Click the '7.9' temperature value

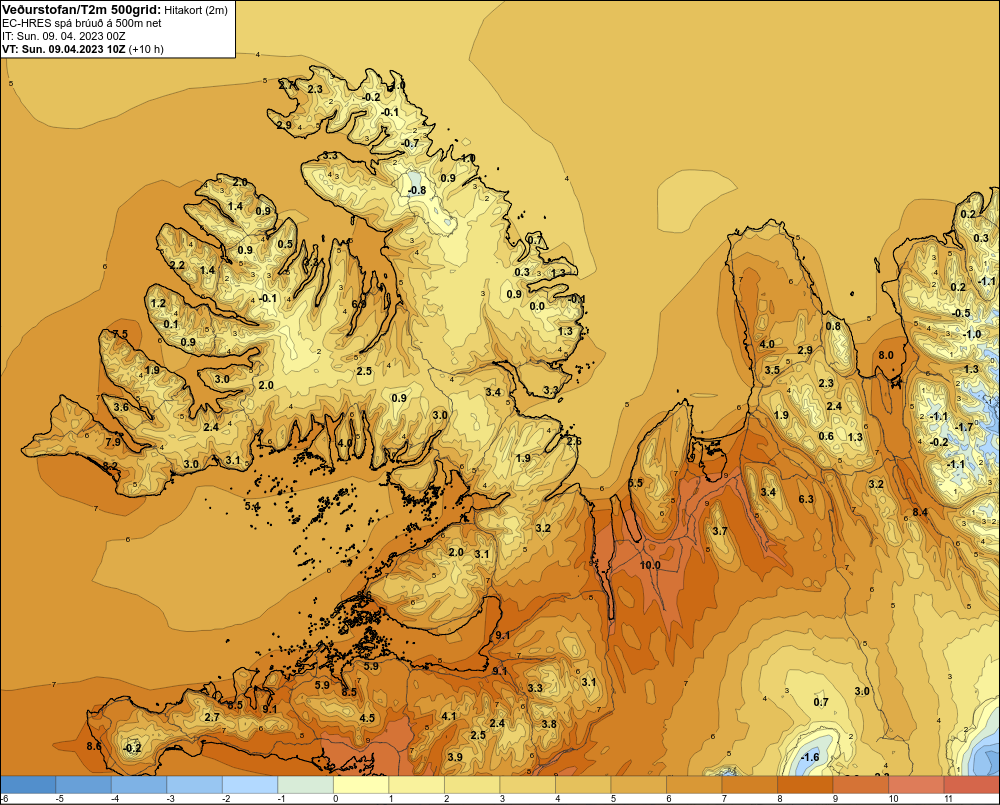click(x=113, y=442)
